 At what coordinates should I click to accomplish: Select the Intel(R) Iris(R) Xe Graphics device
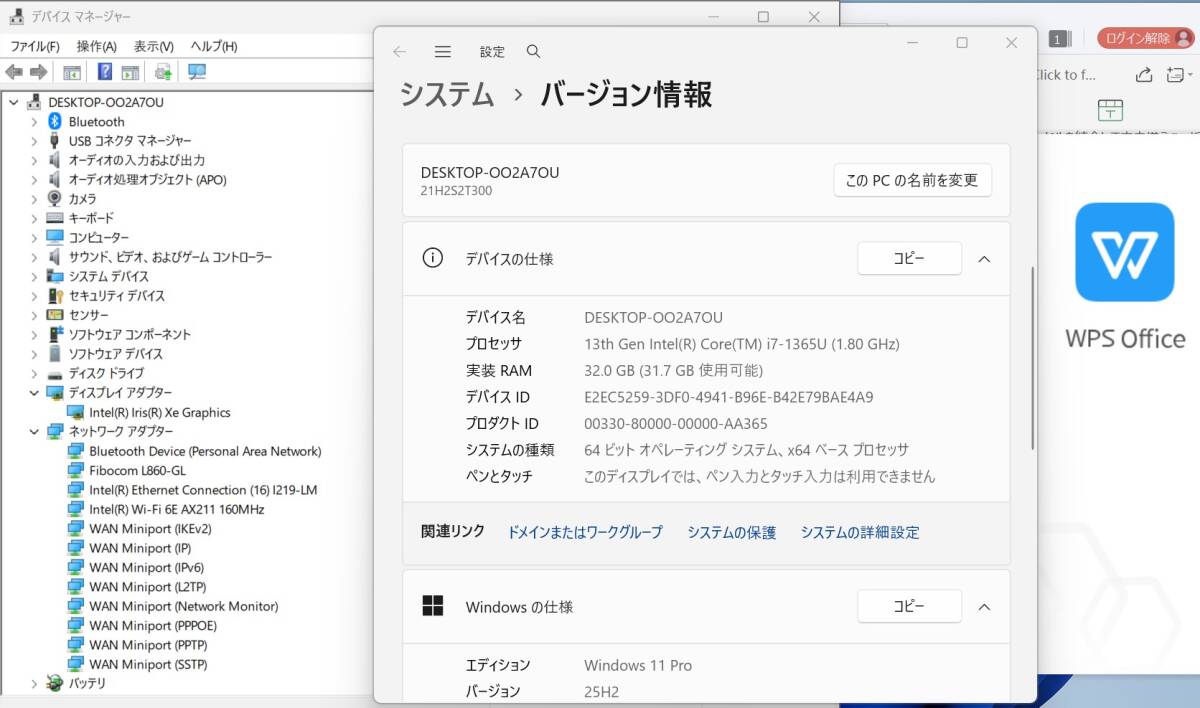(159, 412)
